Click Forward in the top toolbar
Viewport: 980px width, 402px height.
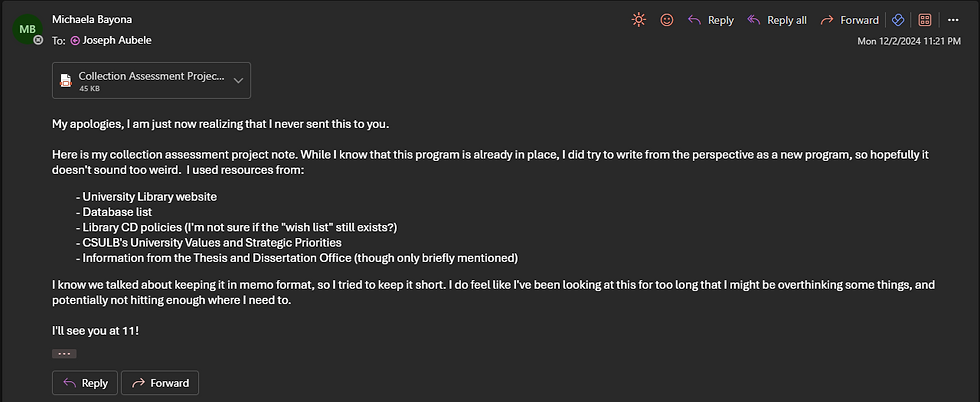849,20
